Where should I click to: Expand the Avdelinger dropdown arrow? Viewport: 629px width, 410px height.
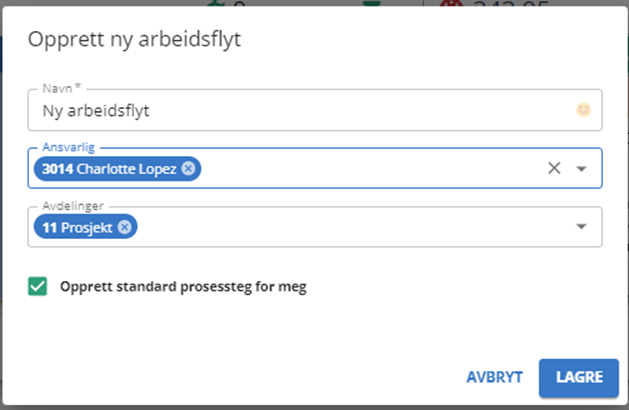(x=581, y=227)
